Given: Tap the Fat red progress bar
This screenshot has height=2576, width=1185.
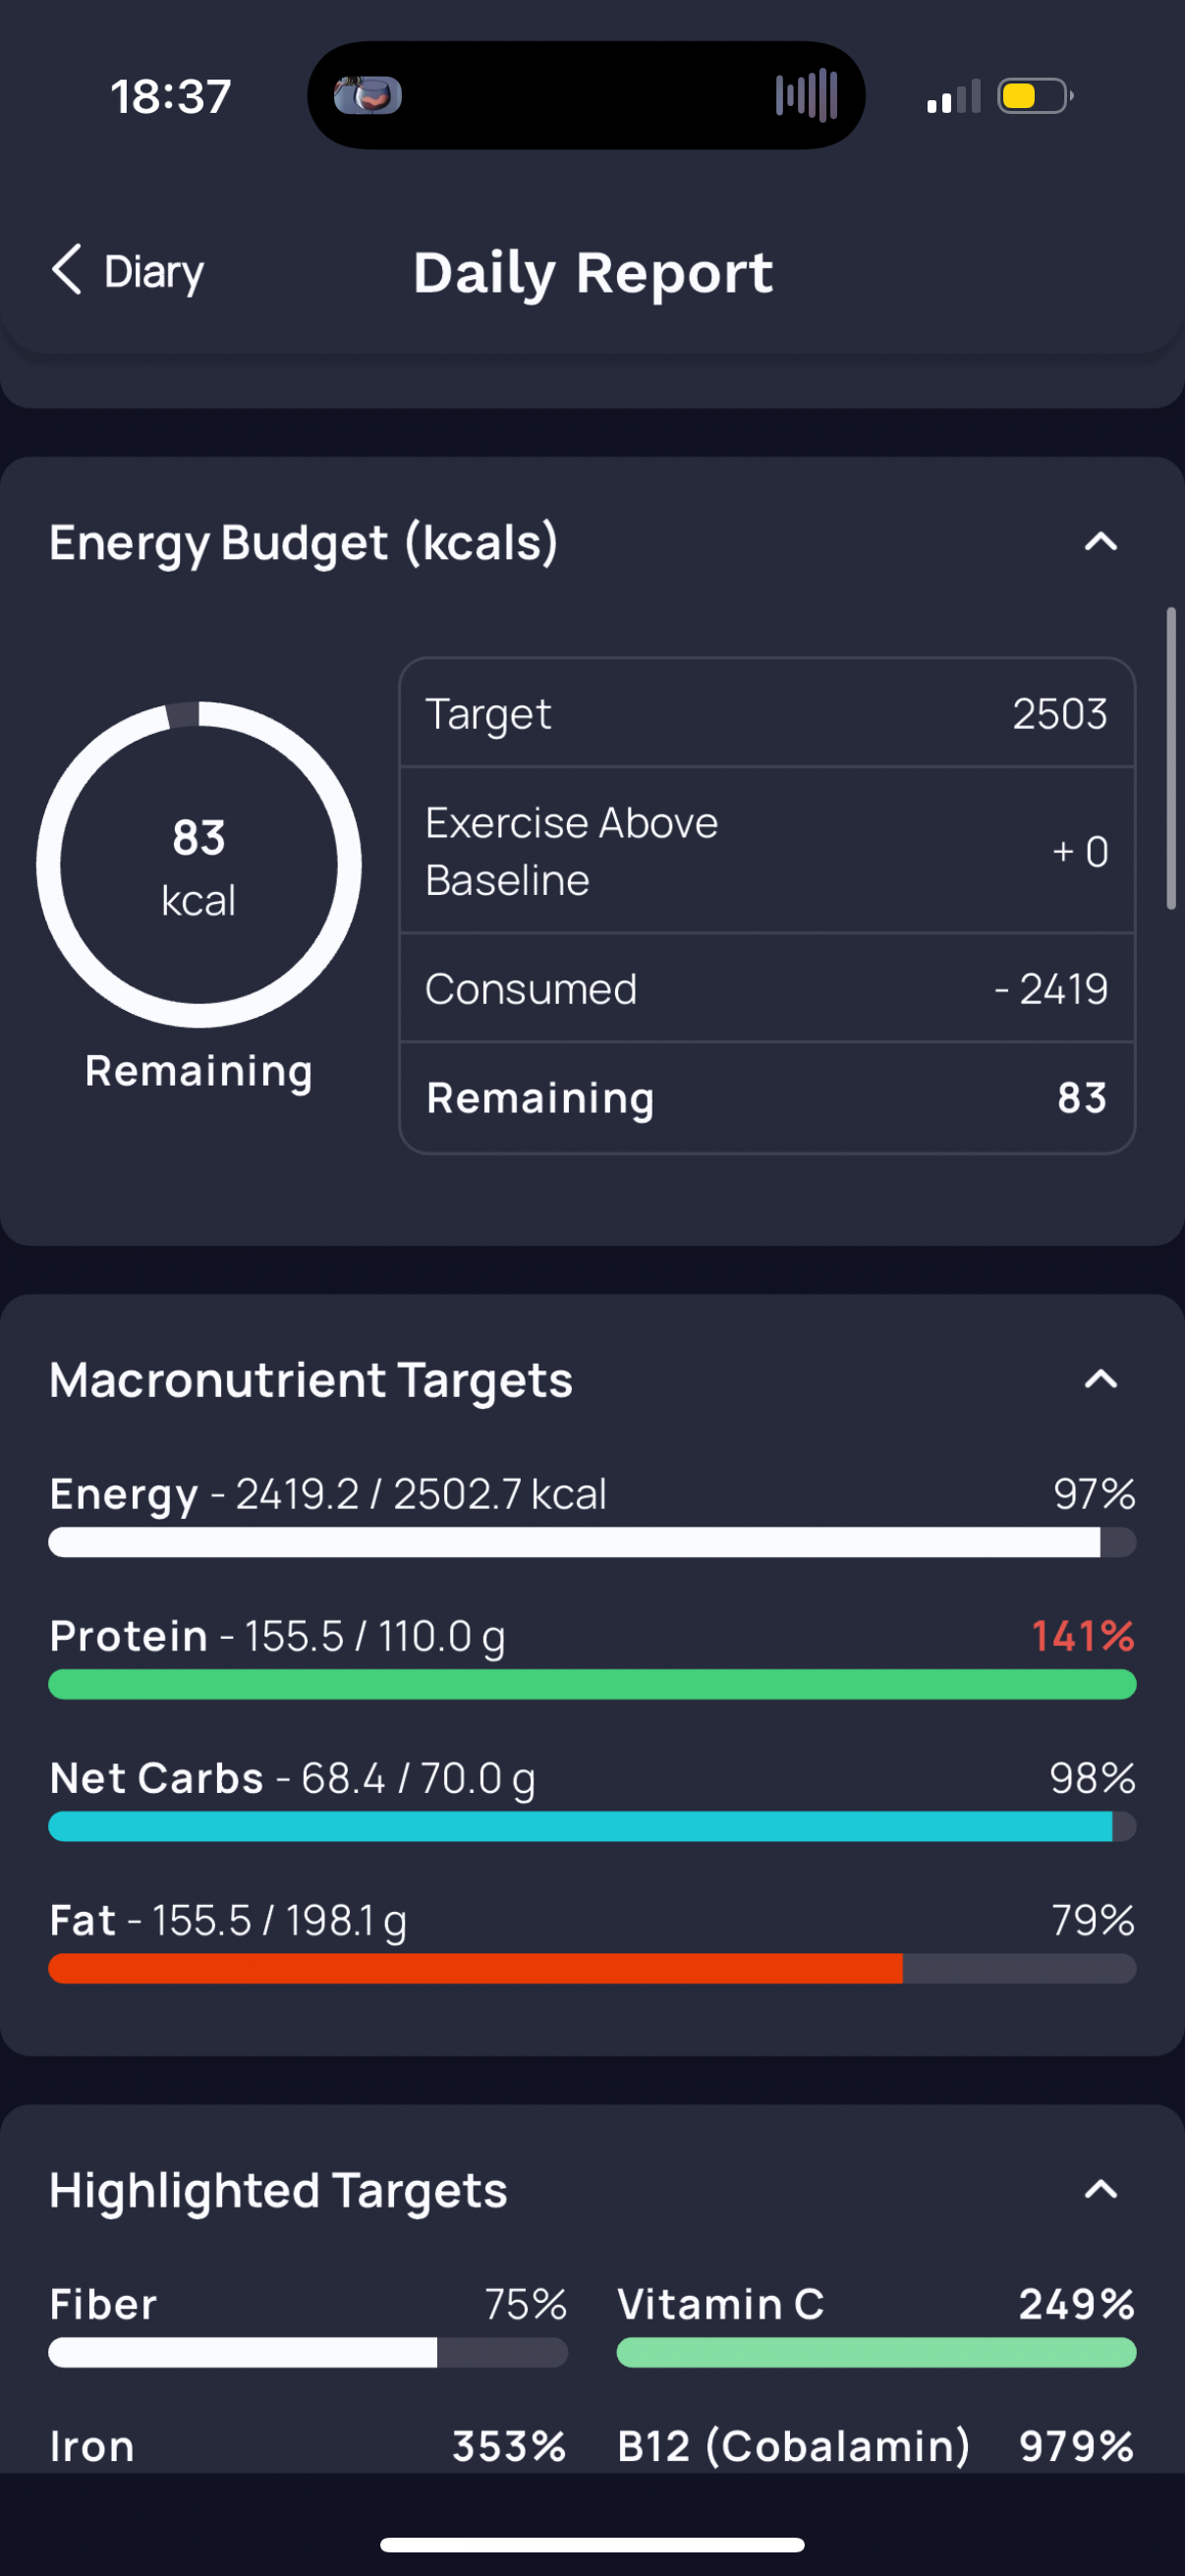Looking at the screenshot, I should tap(592, 1969).
